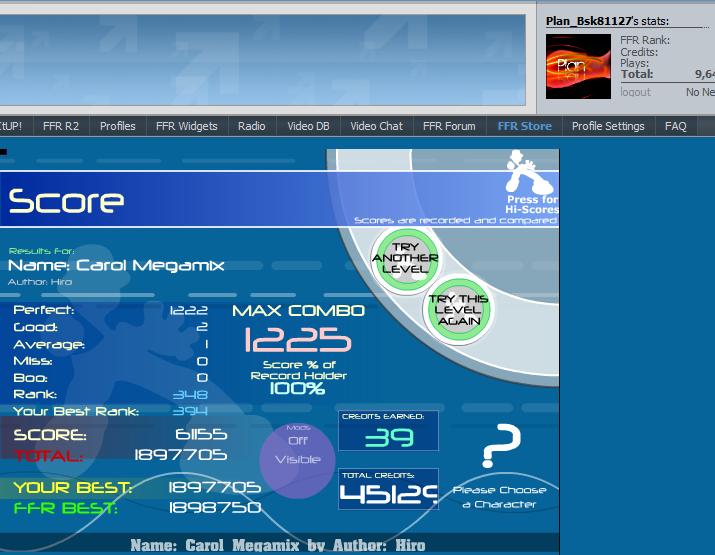
Task: Select the Total Credits box
Action: pyautogui.click(x=389, y=488)
